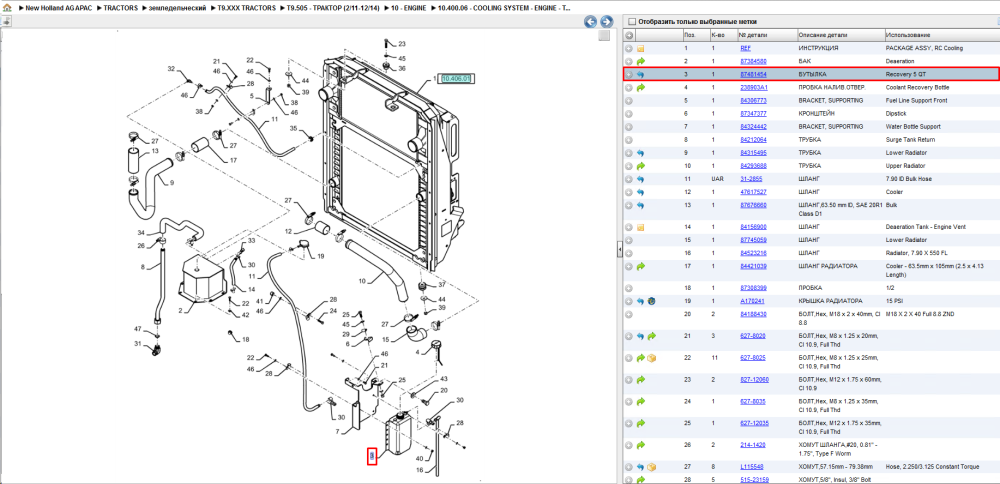1000x484 pixels.
Task: Go to the home page icon
Action: [x=7, y=8]
